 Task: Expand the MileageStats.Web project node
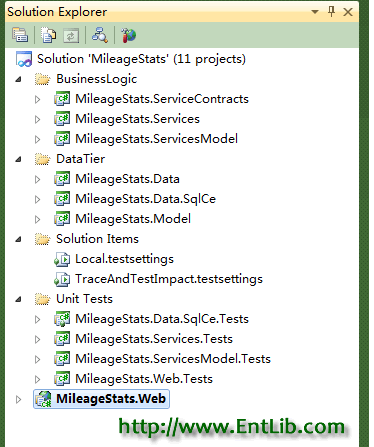point(18,399)
